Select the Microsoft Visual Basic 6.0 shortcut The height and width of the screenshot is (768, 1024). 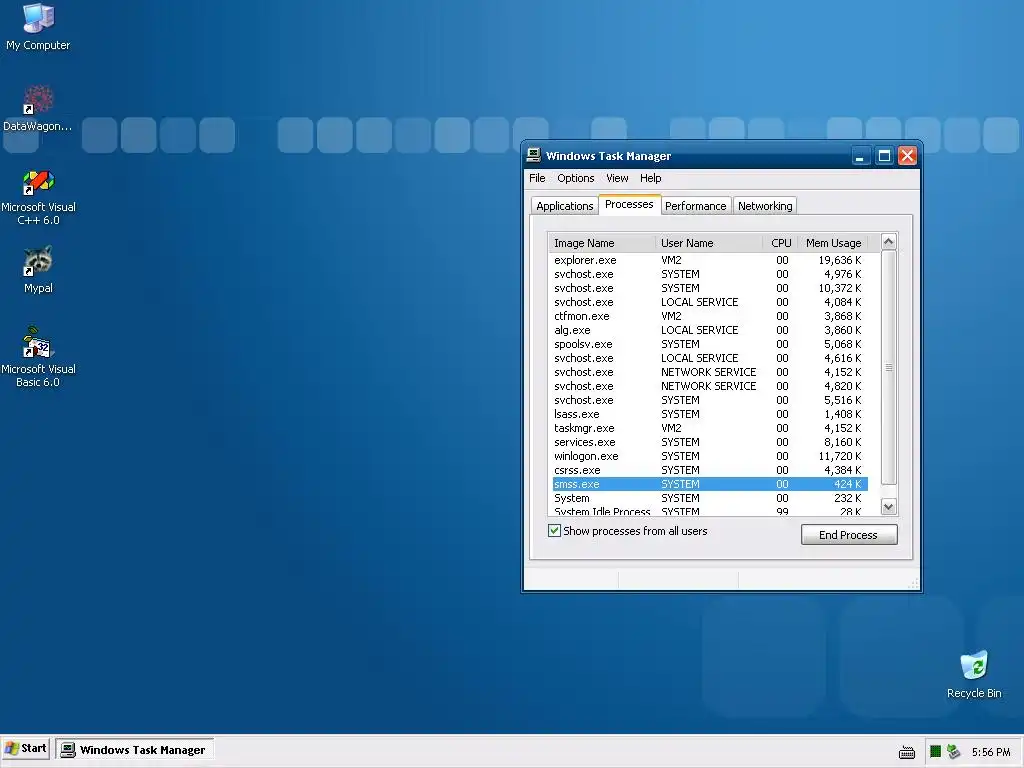[38, 357]
